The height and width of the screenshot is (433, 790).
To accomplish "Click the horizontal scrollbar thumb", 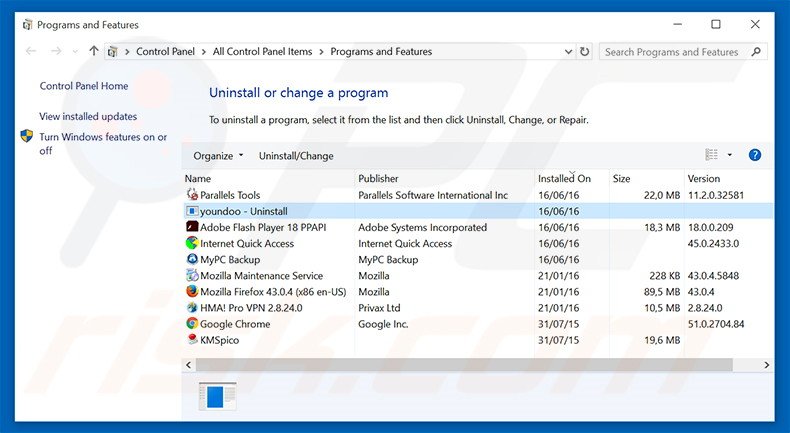I will pyautogui.click(x=464, y=364).
